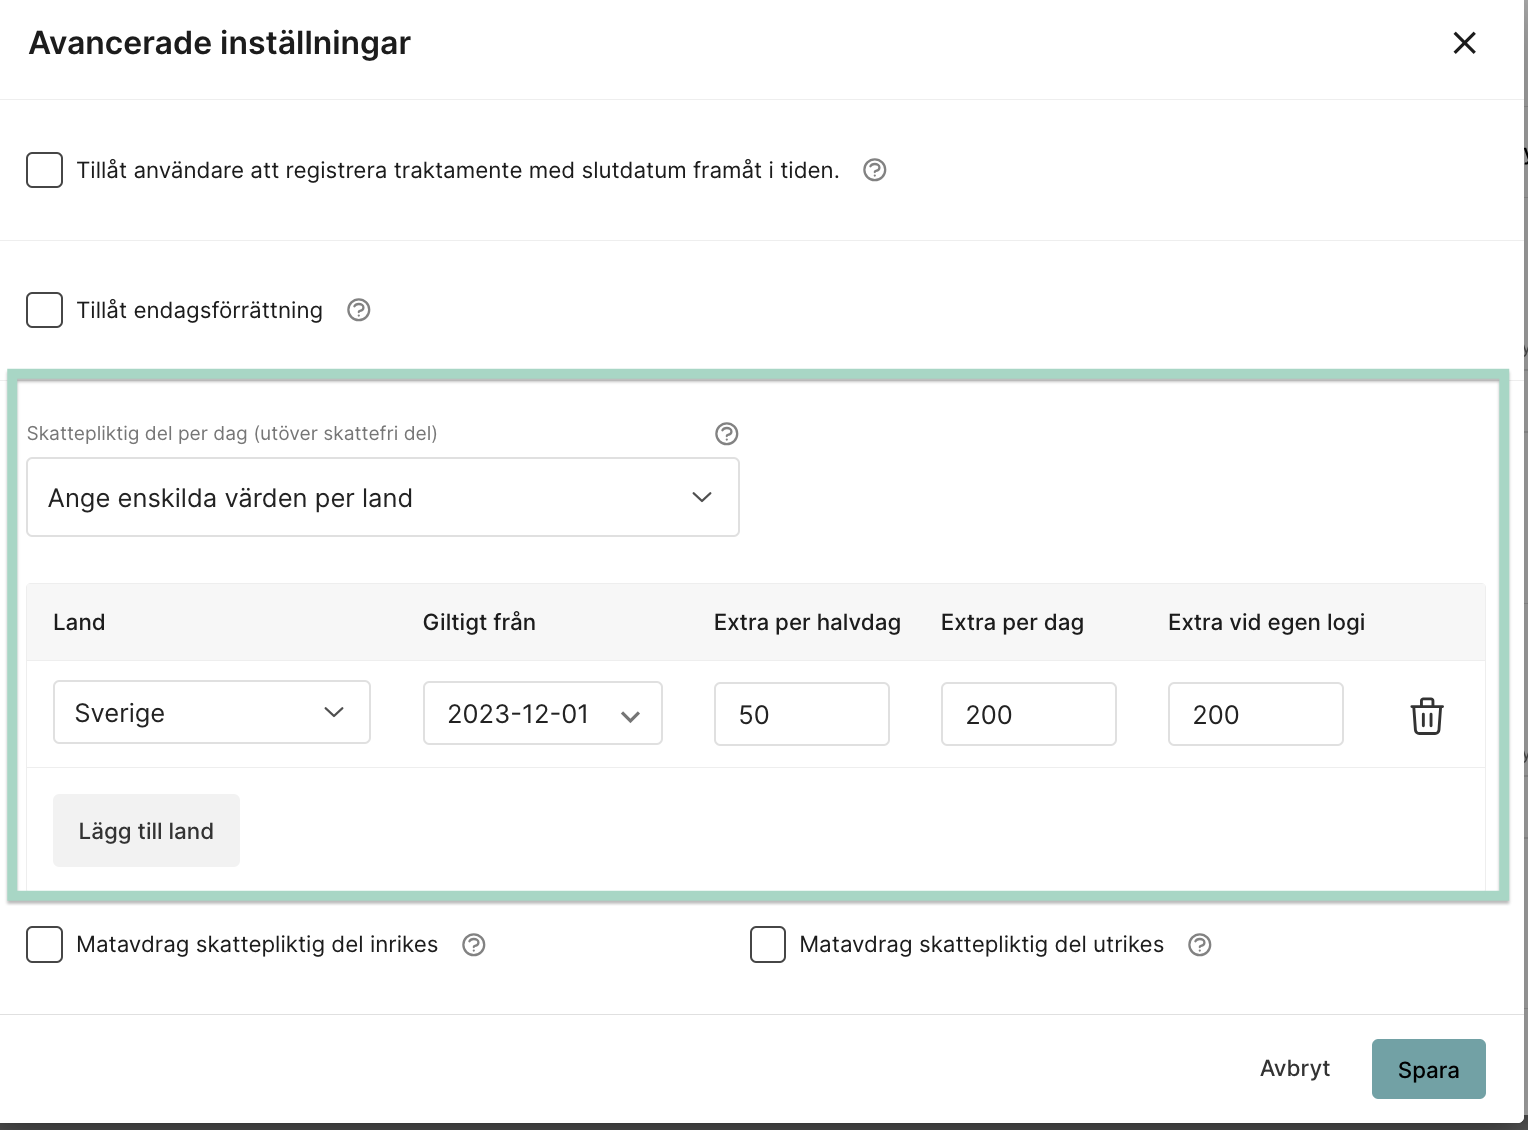Close the Avancerade inställningar dialog
The width and height of the screenshot is (1528, 1130).
pyautogui.click(x=1464, y=43)
